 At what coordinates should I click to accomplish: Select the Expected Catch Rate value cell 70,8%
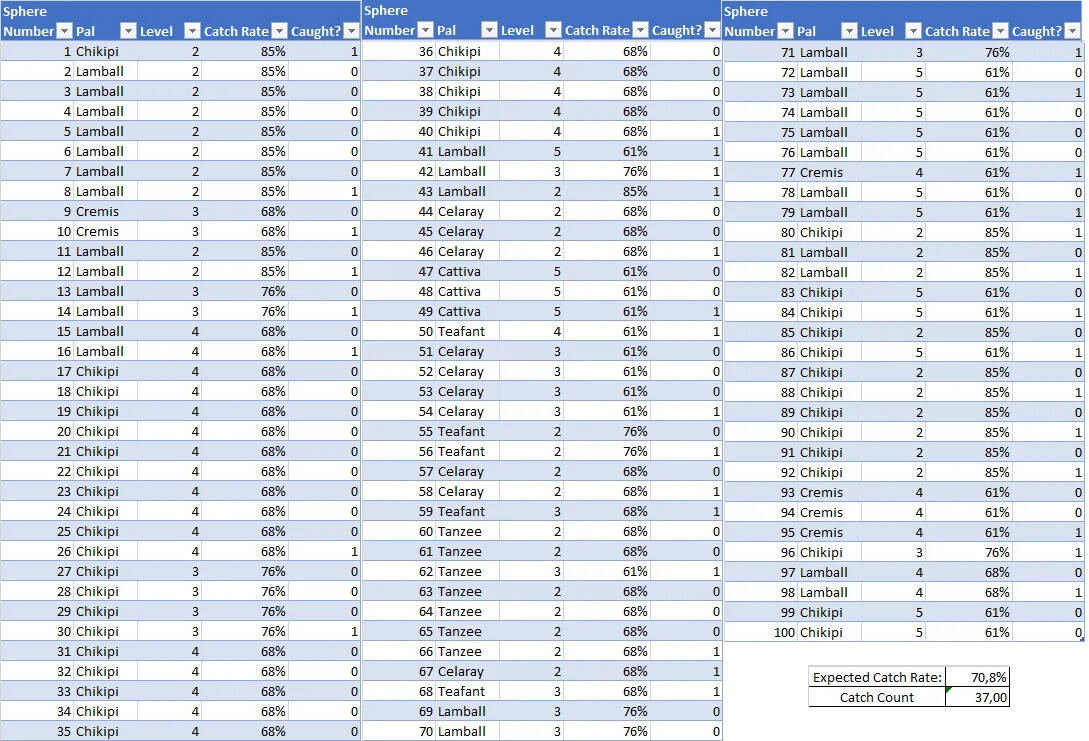(x=977, y=677)
